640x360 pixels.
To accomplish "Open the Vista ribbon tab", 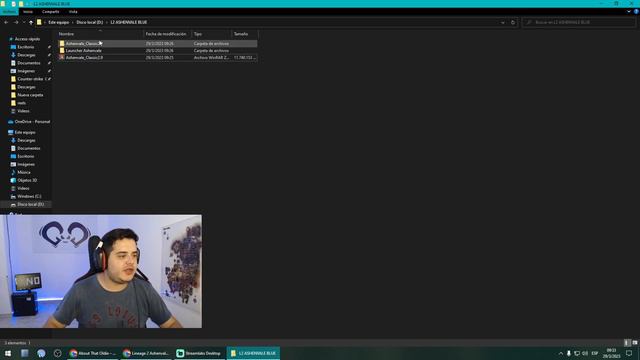I will coord(73,12).
